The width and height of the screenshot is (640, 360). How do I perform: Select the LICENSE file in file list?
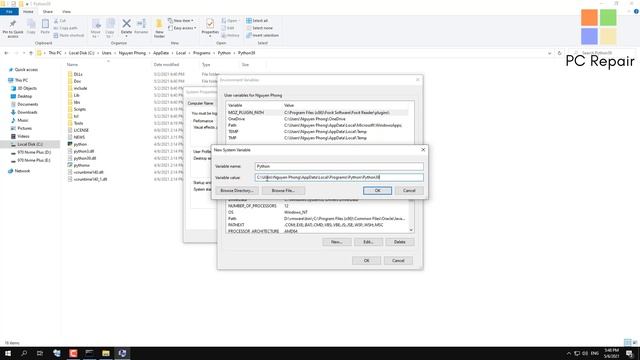(81, 130)
